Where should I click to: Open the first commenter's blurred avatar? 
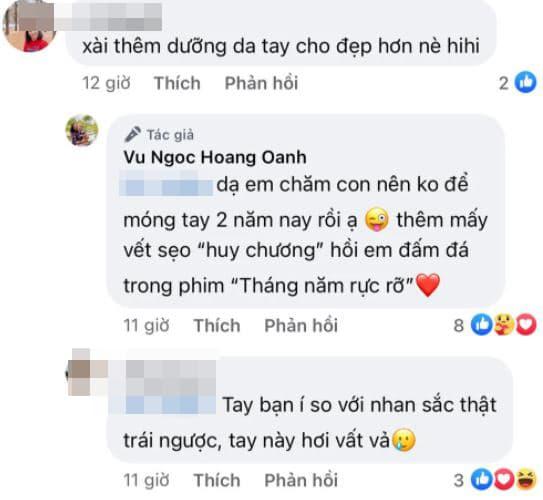[29, 26]
